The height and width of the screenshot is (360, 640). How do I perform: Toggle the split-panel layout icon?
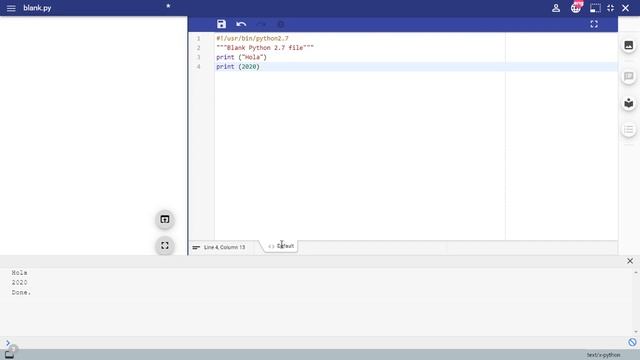(x=595, y=8)
